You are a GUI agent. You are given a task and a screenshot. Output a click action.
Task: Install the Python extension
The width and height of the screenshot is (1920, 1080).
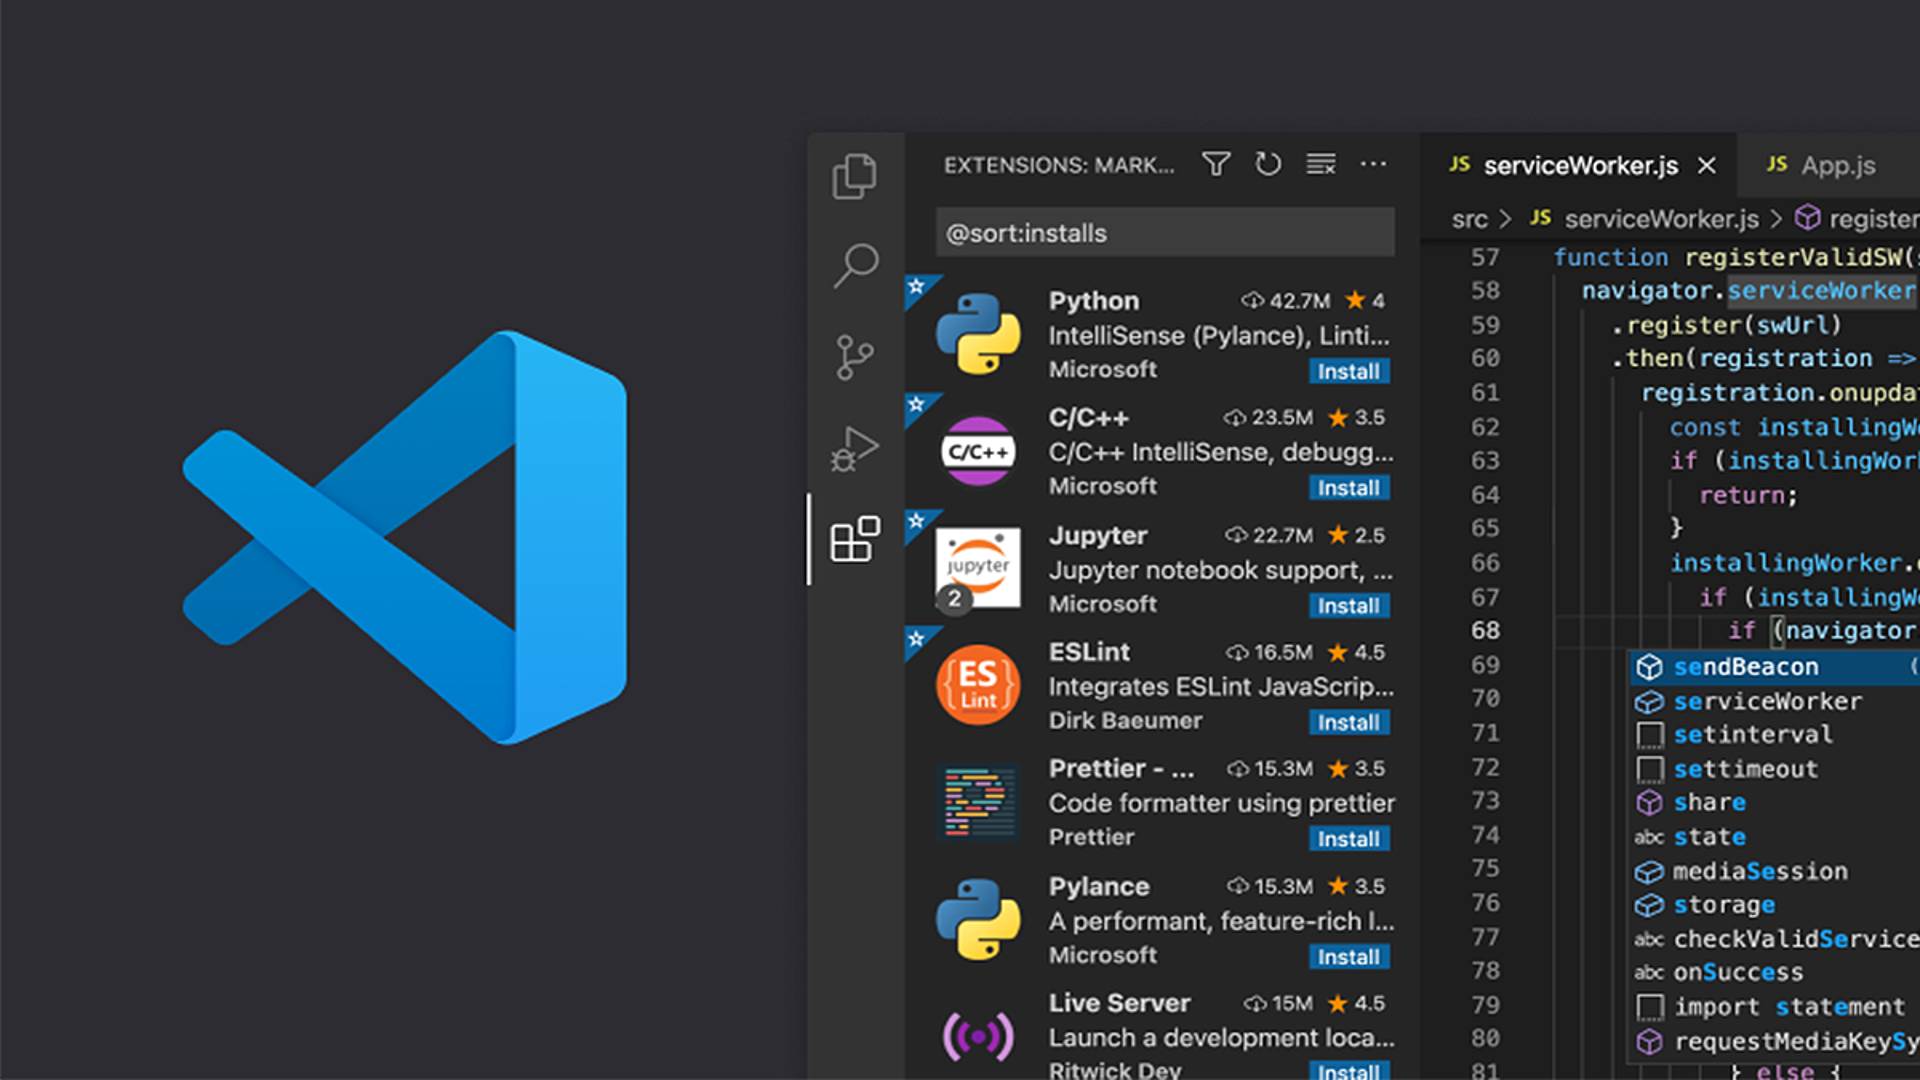pyautogui.click(x=1349, y=371)
